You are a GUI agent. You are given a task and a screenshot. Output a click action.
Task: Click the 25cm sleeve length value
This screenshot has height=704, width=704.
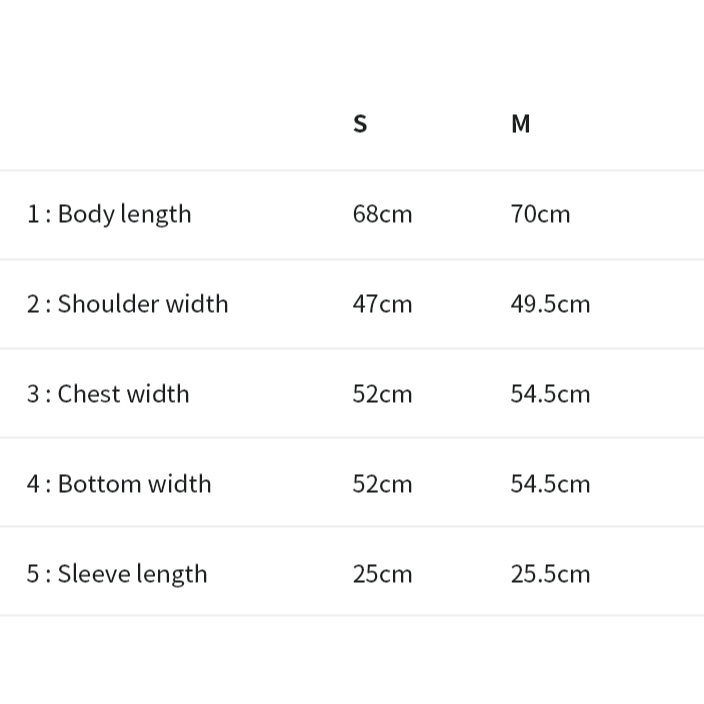[x=382, y=574]
